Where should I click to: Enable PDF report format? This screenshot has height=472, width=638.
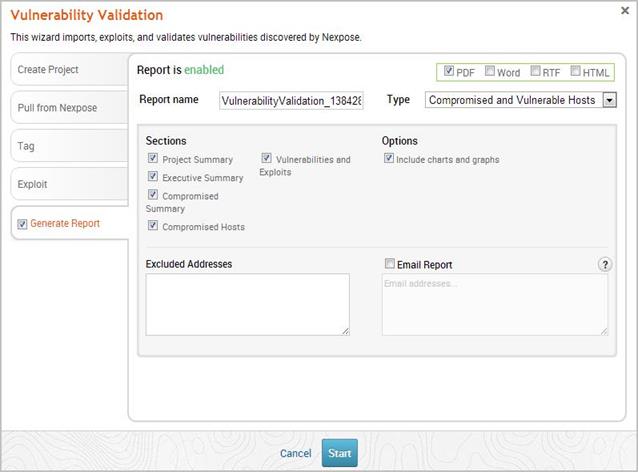pyautogui.click(x=449, y=72)
